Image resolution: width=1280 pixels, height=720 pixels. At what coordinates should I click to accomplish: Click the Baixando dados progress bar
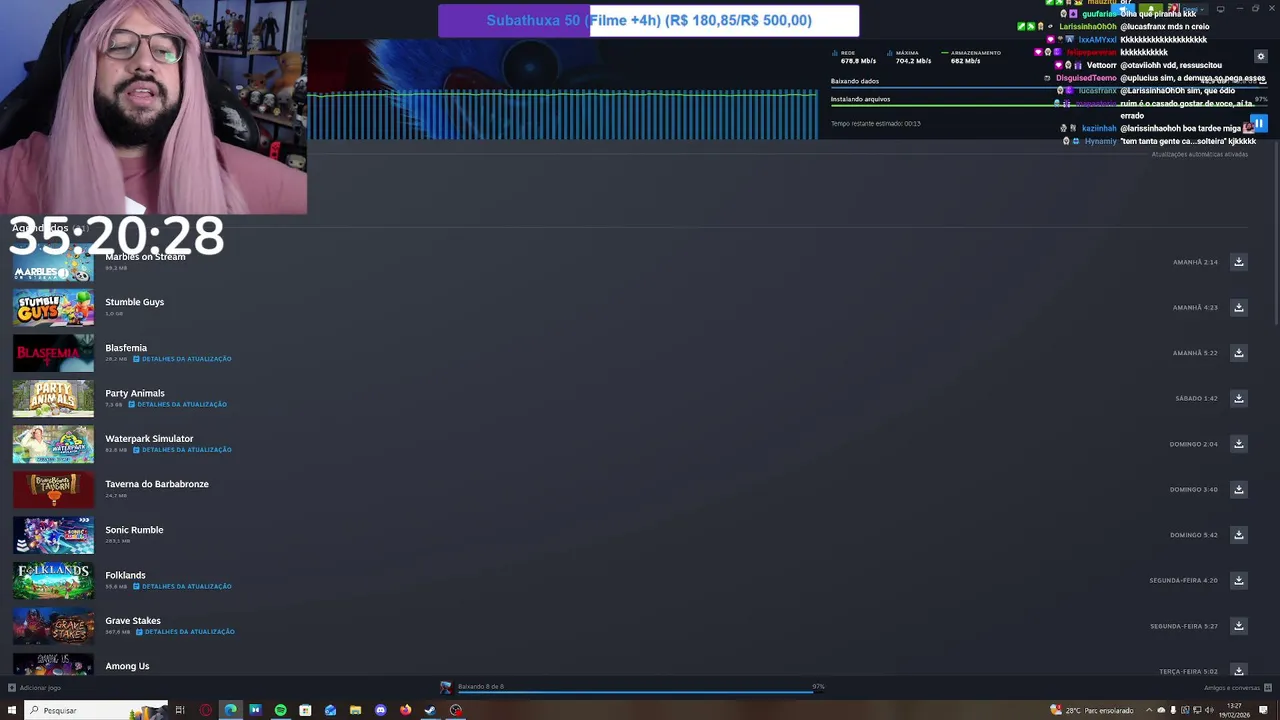point(1050,88)
